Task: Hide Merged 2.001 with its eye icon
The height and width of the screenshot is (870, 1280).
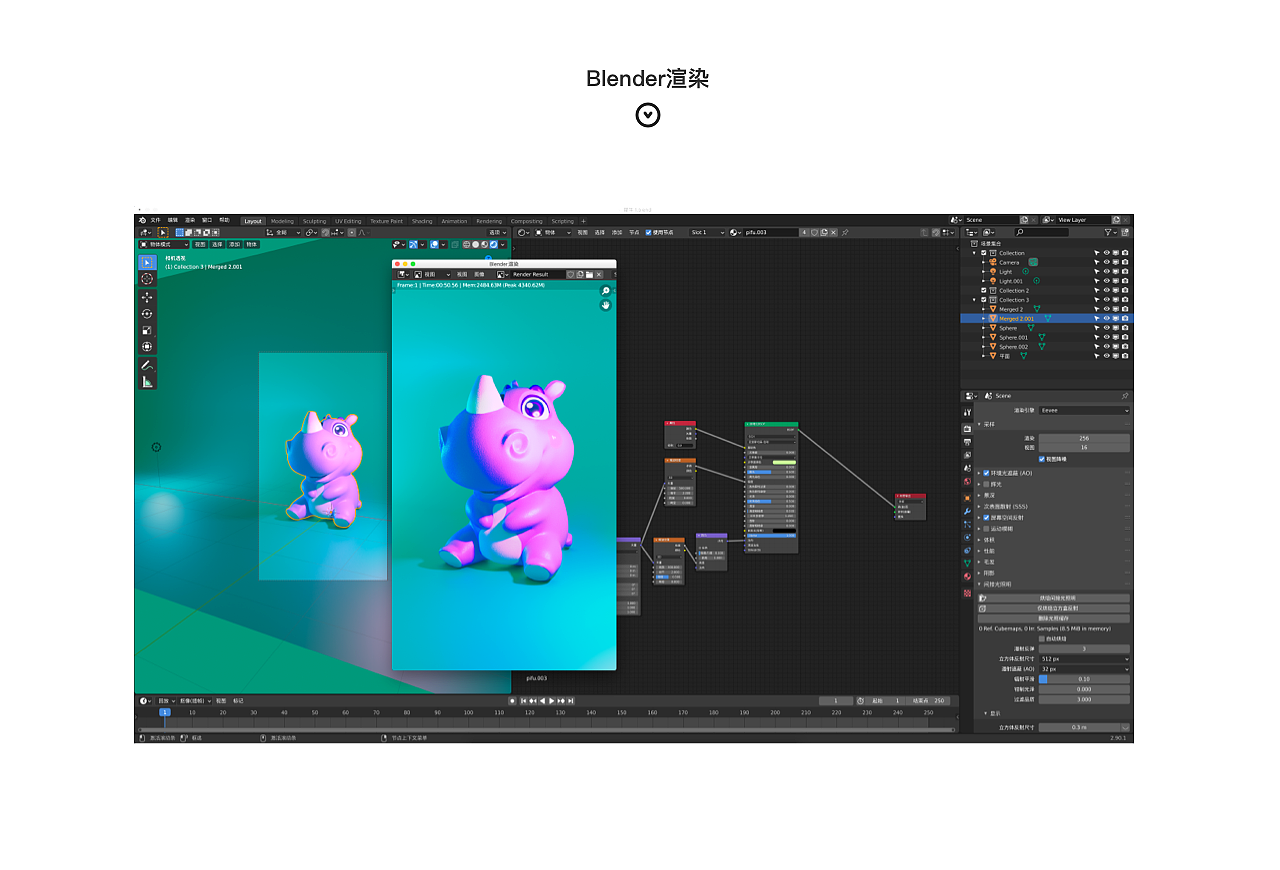Action: tap(1107, 319)
